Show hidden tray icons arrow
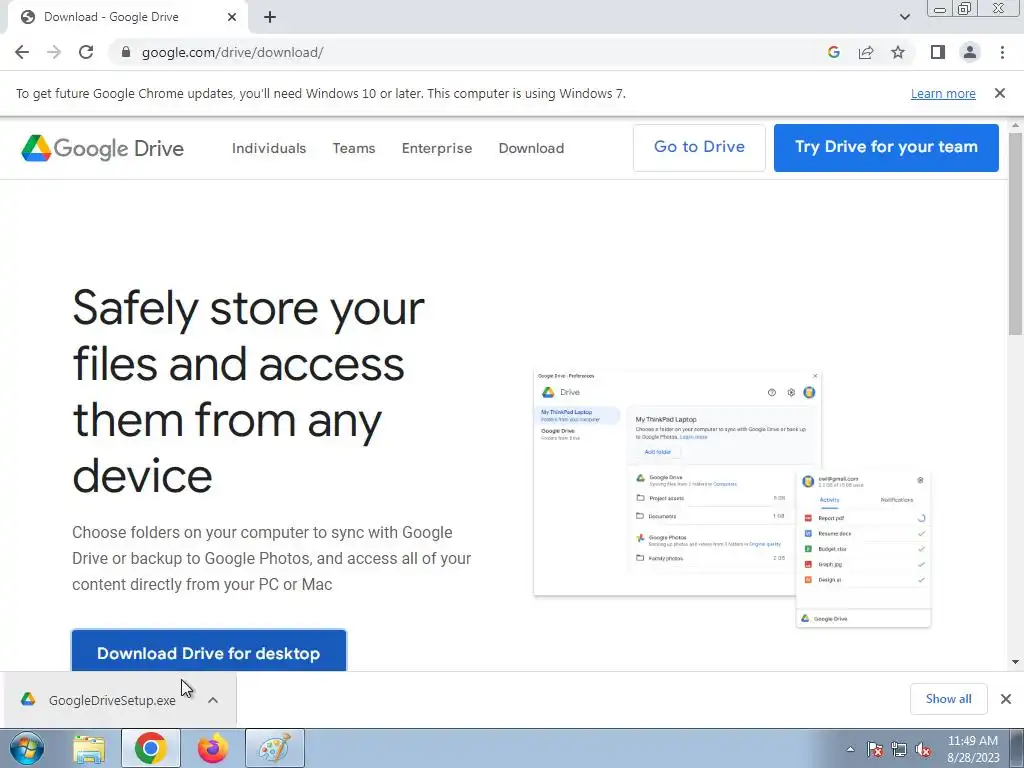 coord(850,750)
